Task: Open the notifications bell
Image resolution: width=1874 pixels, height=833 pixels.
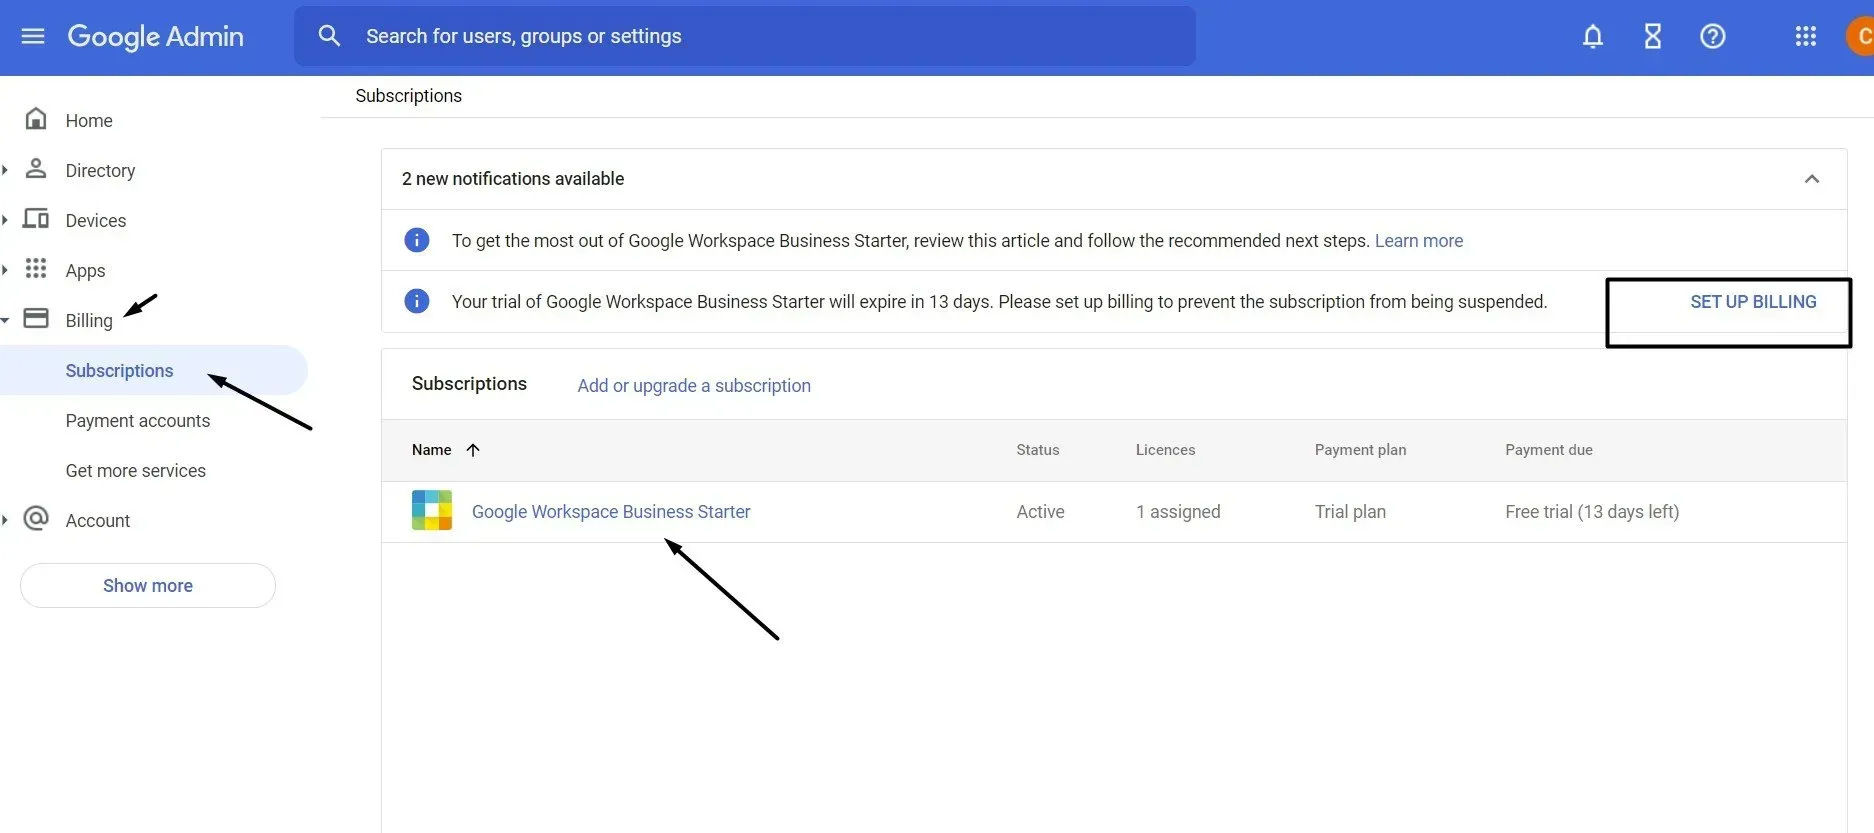Action: 1593,36
